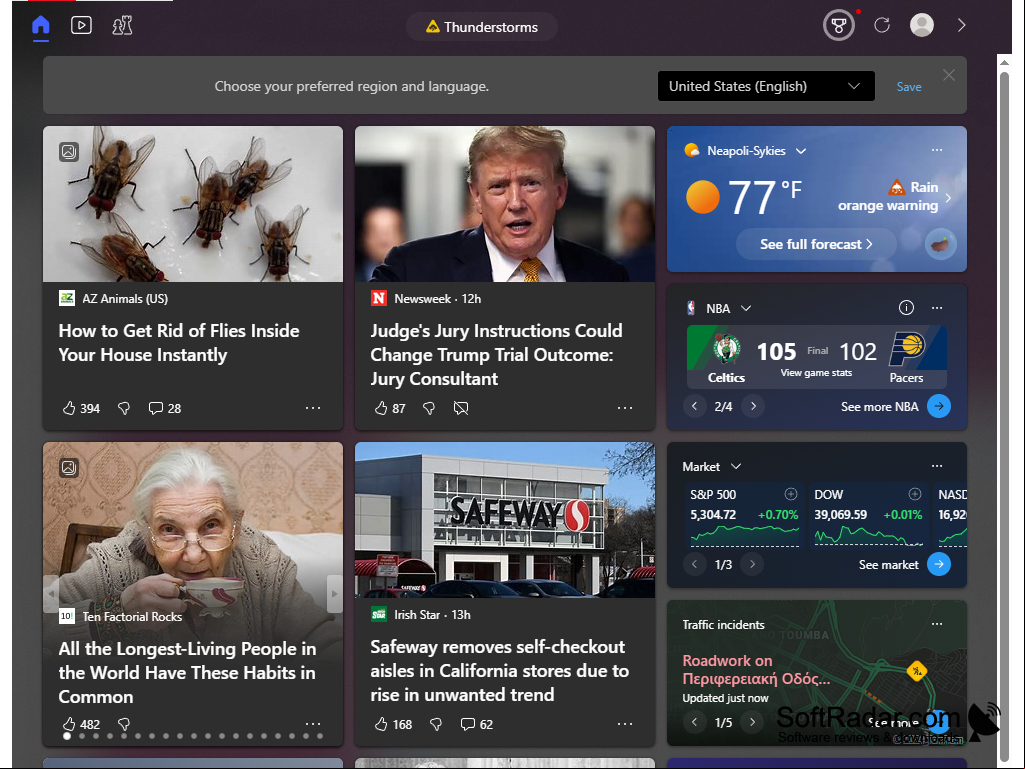Open comments on the flies article (28)
The width and height of the screenshot is (1025, 769).
pyautogui.click(x=165, y=408)
